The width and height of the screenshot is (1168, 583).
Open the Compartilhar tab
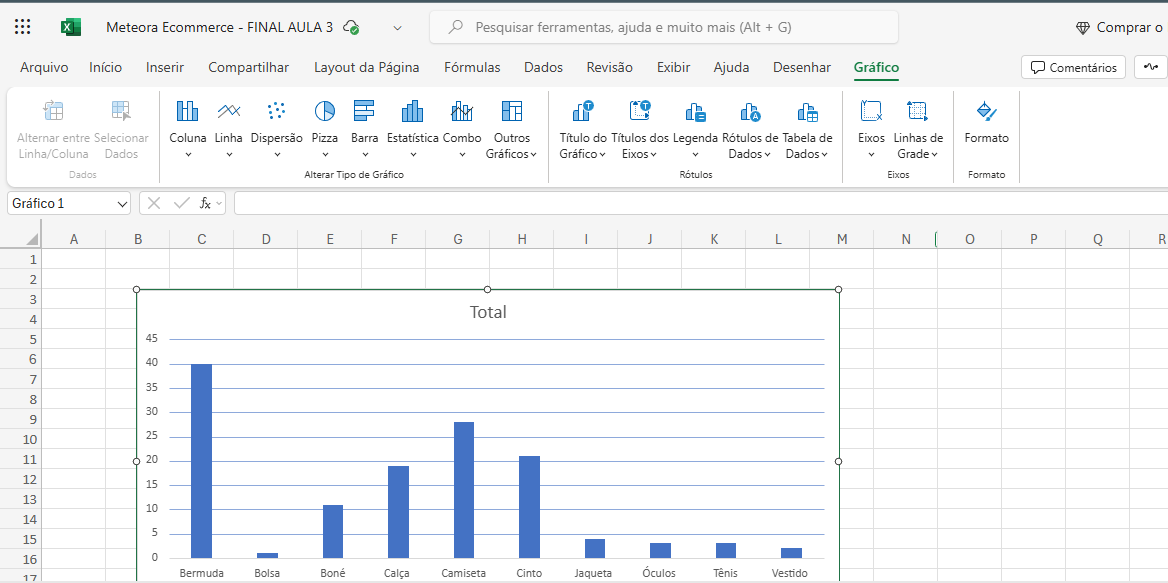[x=249, y=67]
